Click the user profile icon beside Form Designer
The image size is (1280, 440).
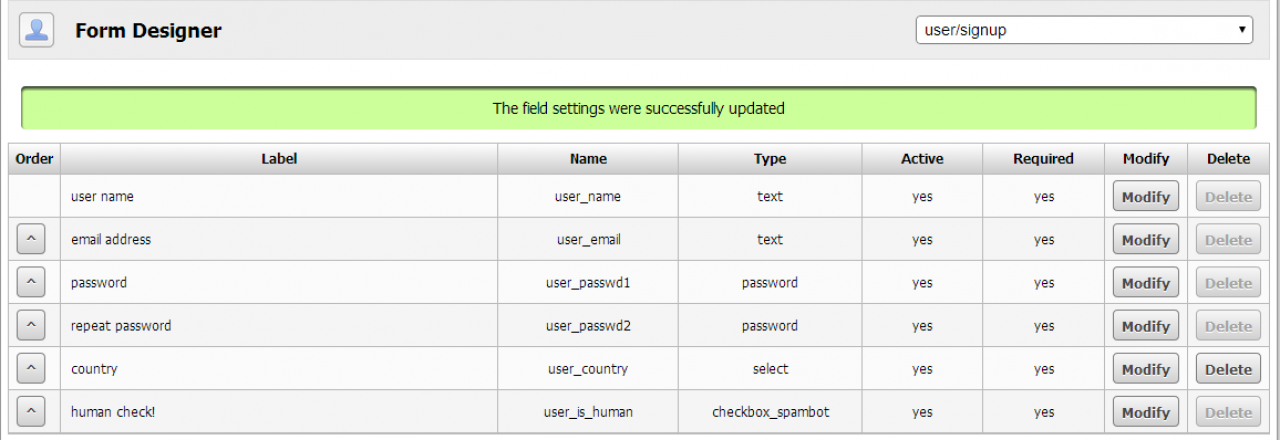point(37,30)
